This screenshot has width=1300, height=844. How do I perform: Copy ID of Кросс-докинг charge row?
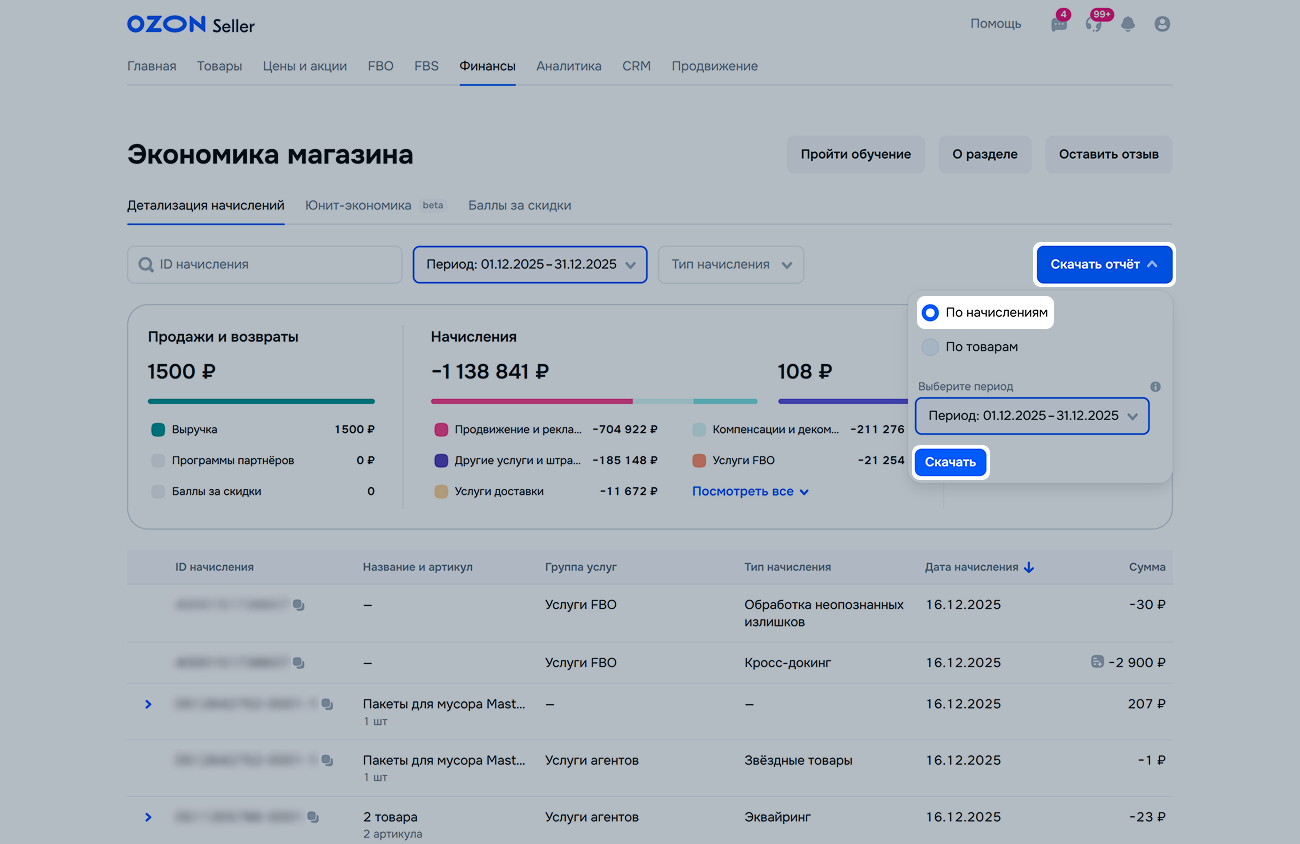pos(299,663)
